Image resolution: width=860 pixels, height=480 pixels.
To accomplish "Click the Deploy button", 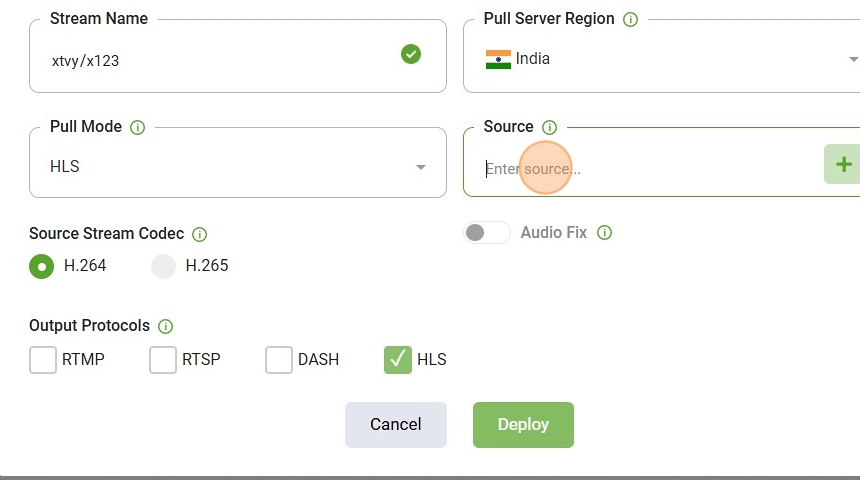I will (523, 425).
